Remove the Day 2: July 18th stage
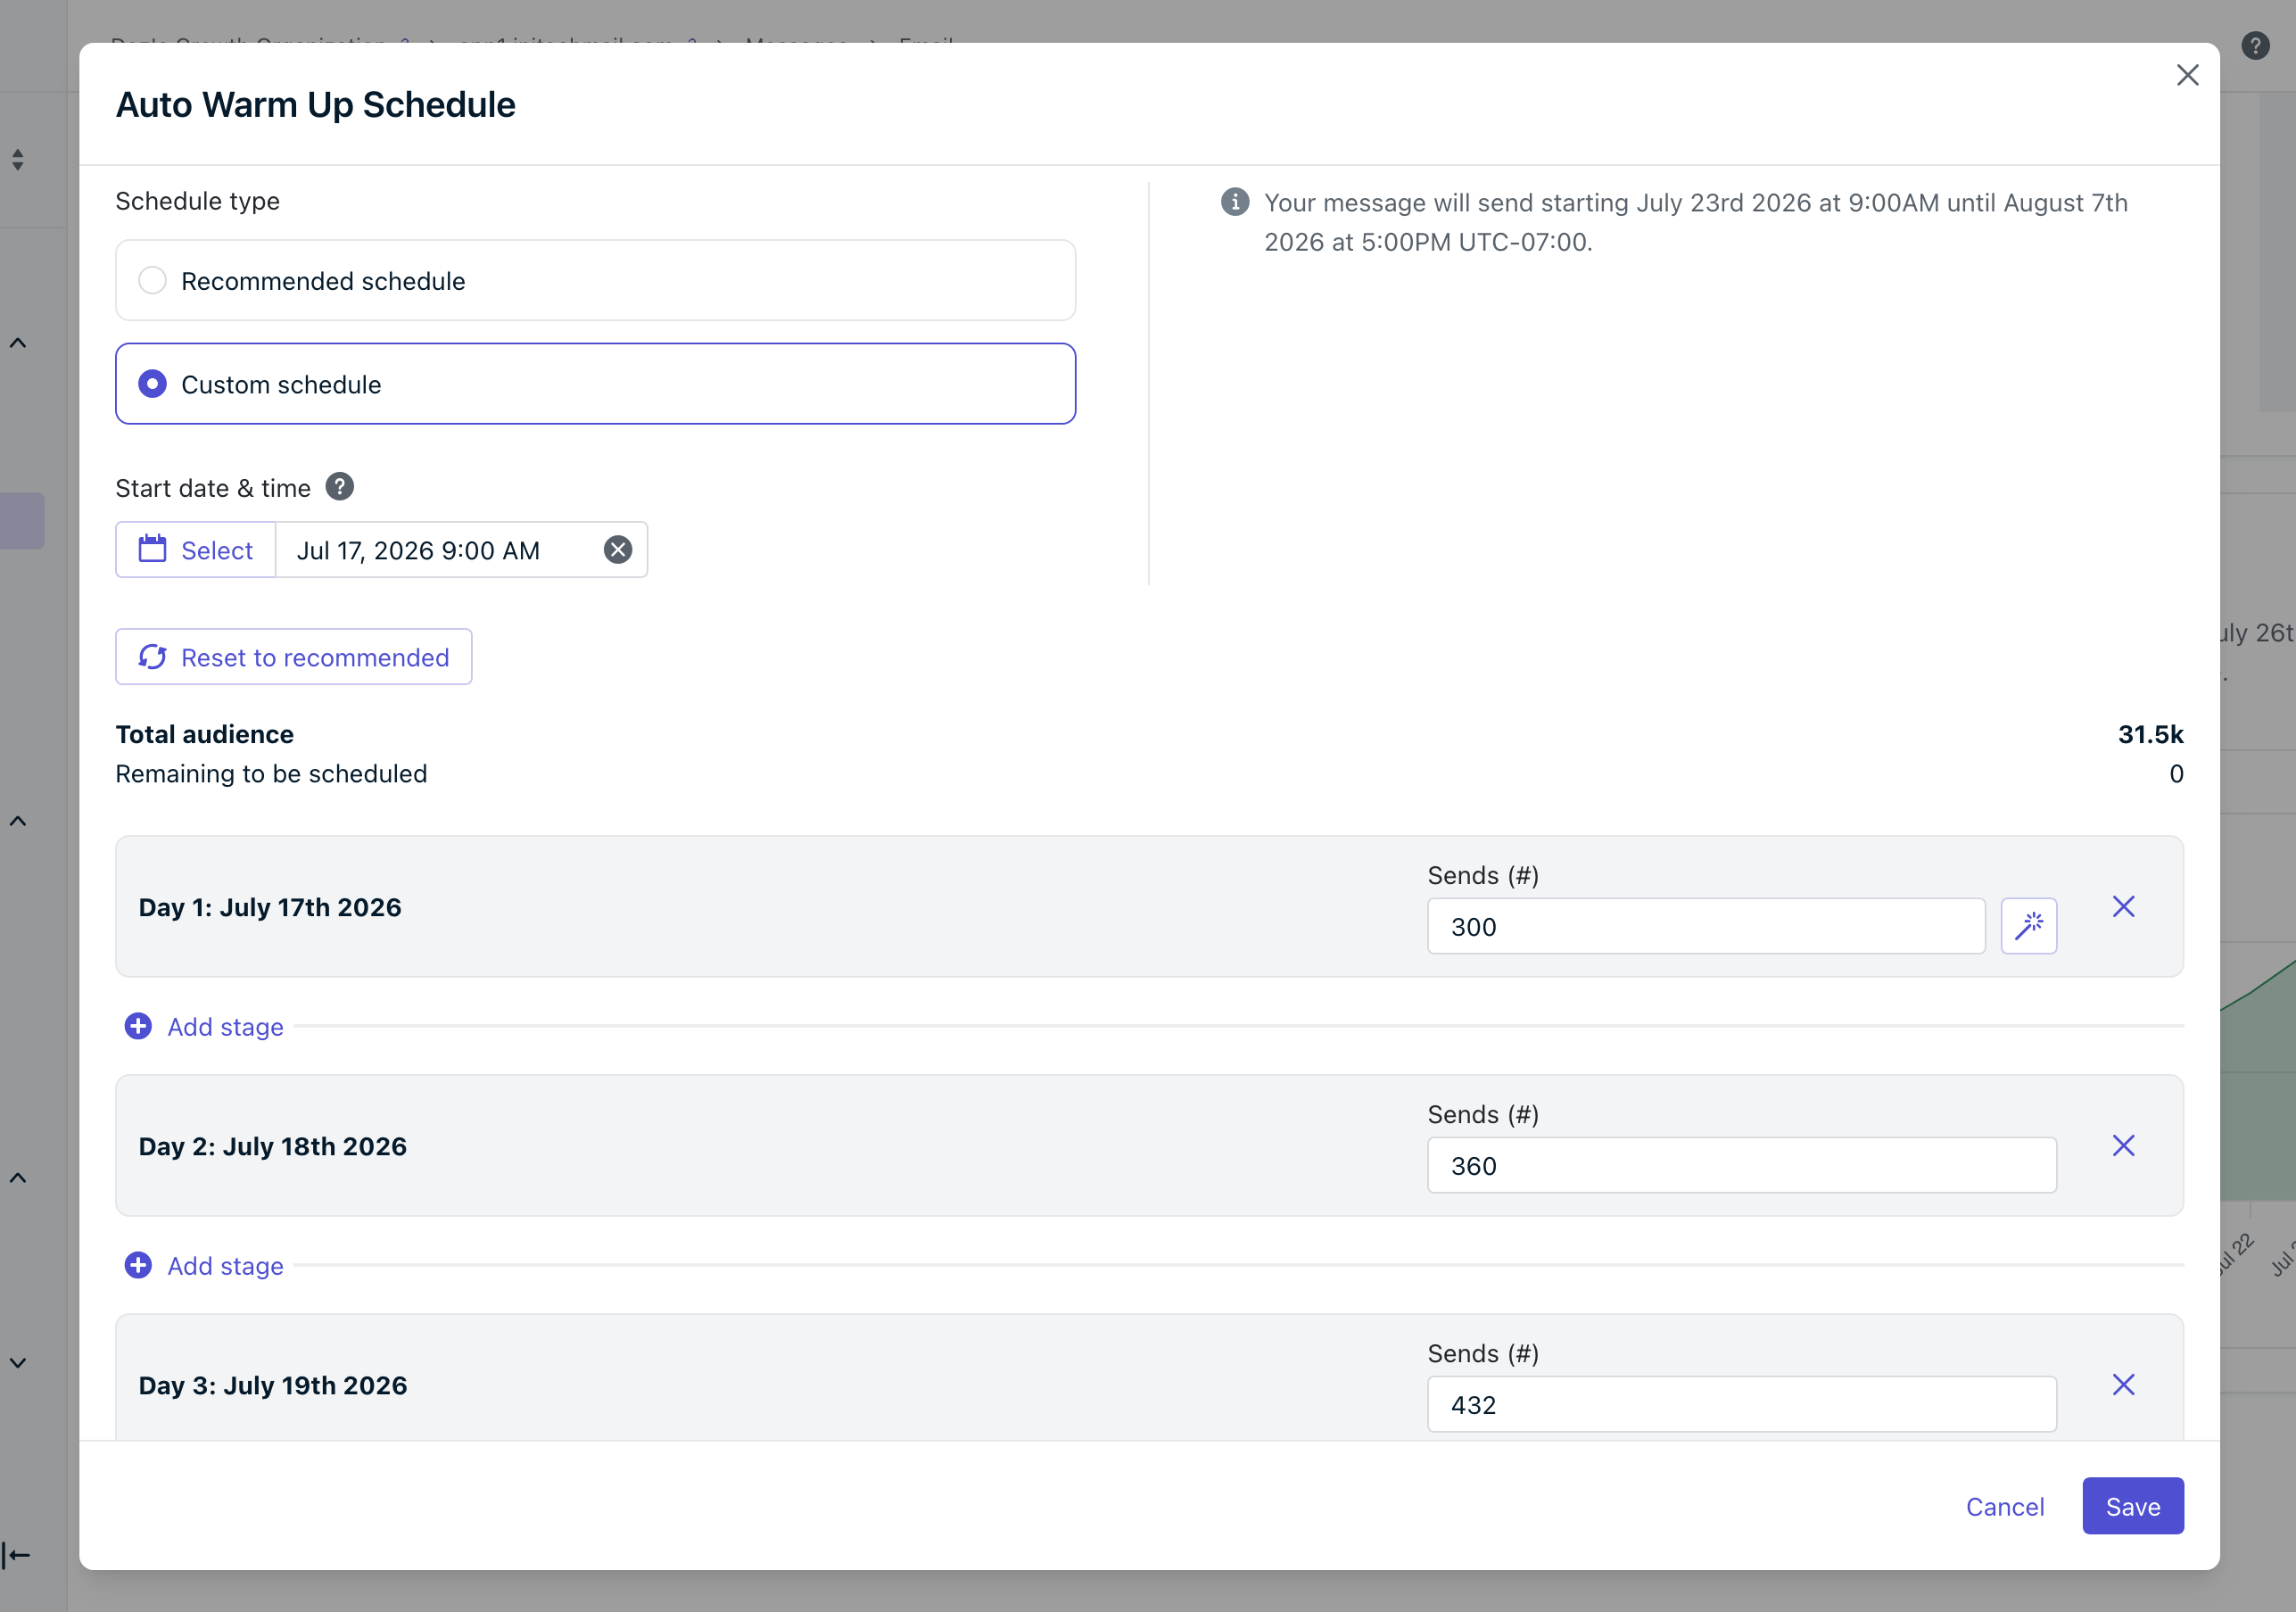The image size is (2296, 1612). click(x=2124, y=1145)
